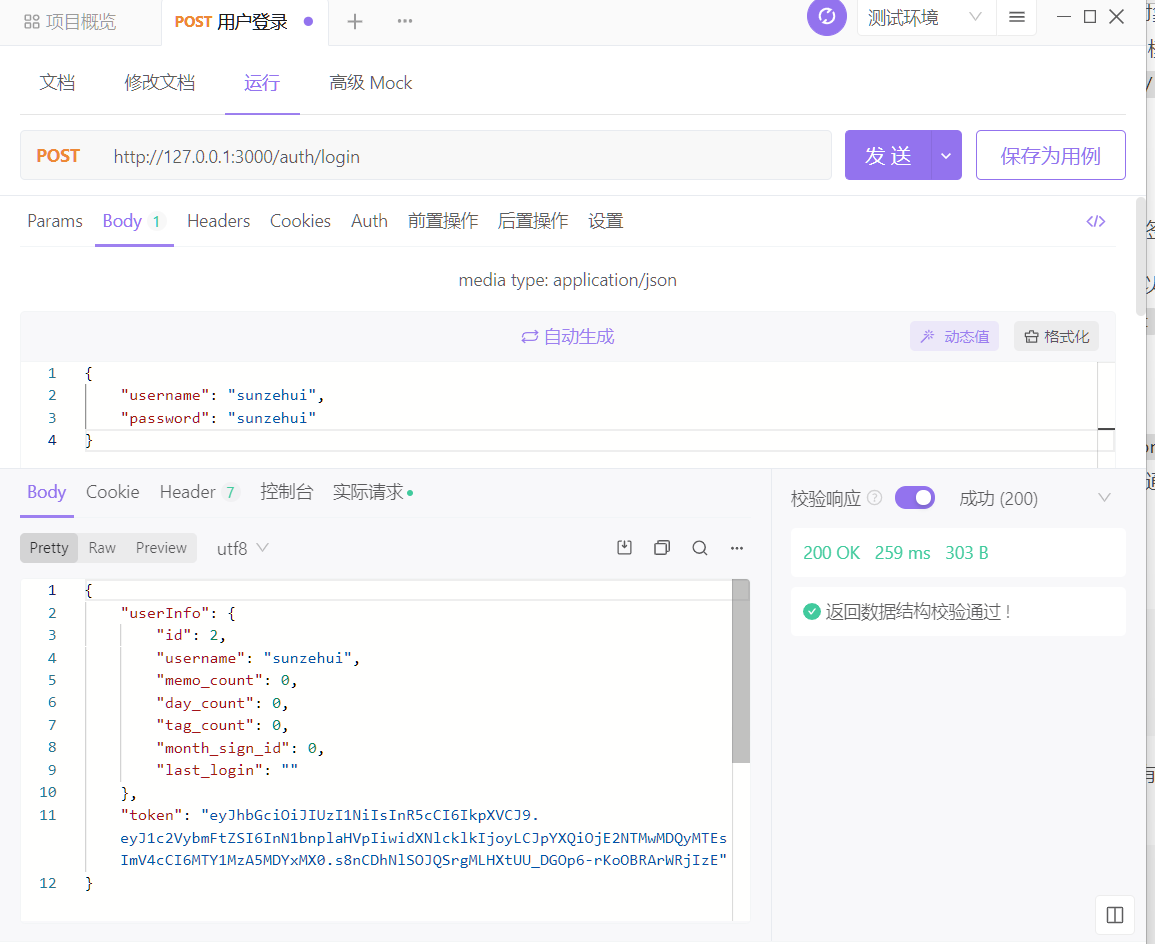Image resolution: width=1155 pixels, height=944 pixels.
Task: Expand the 发送 button dropdown arrow
Action: [946, 156]
